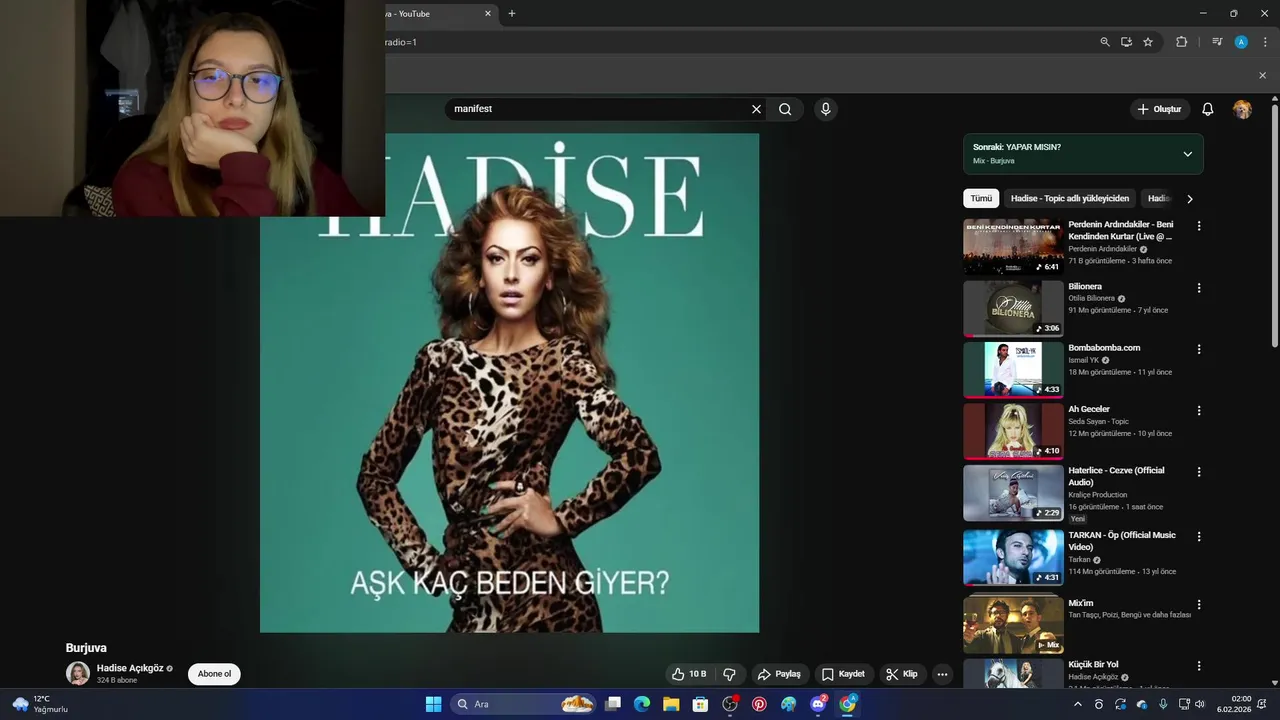Open Chrome media controls icon
The width and height of the screenshot is (1280, 720).
coord(1217,42)
